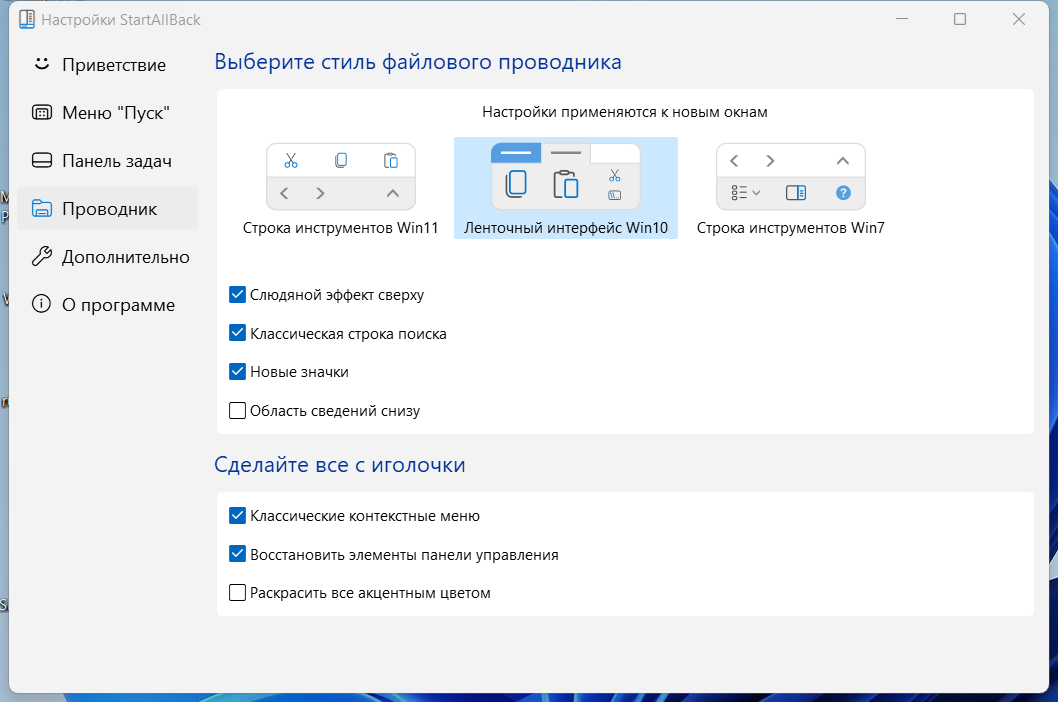The width and height of the screenshot is (1058, 702).
Task: Click the taskbar icon beside Панель задач
Action: (x=42, y=161)
